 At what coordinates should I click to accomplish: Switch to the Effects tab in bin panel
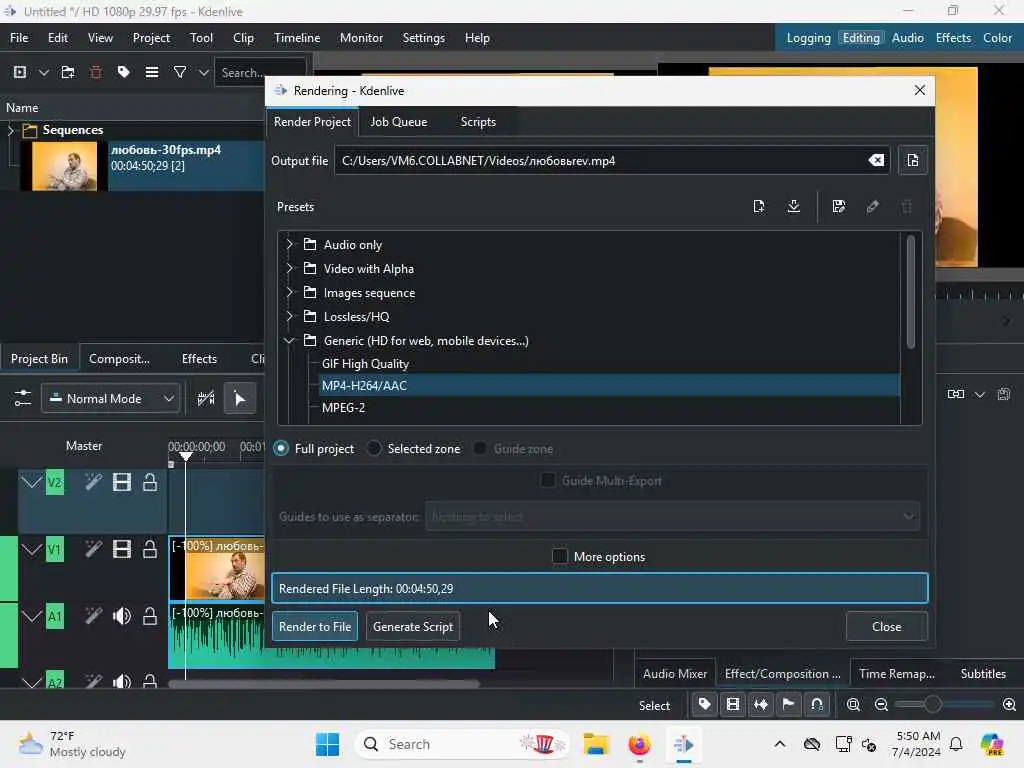pyautogui.click(x=199, y=359)
